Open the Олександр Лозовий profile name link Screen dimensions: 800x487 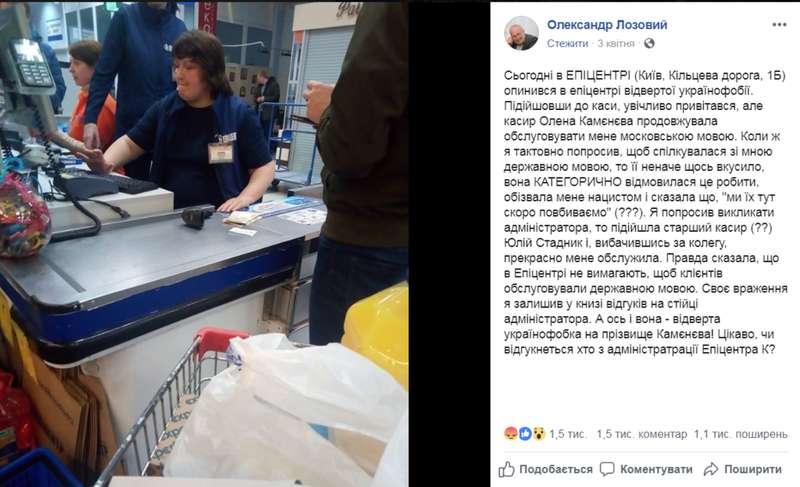coord(607,24)
